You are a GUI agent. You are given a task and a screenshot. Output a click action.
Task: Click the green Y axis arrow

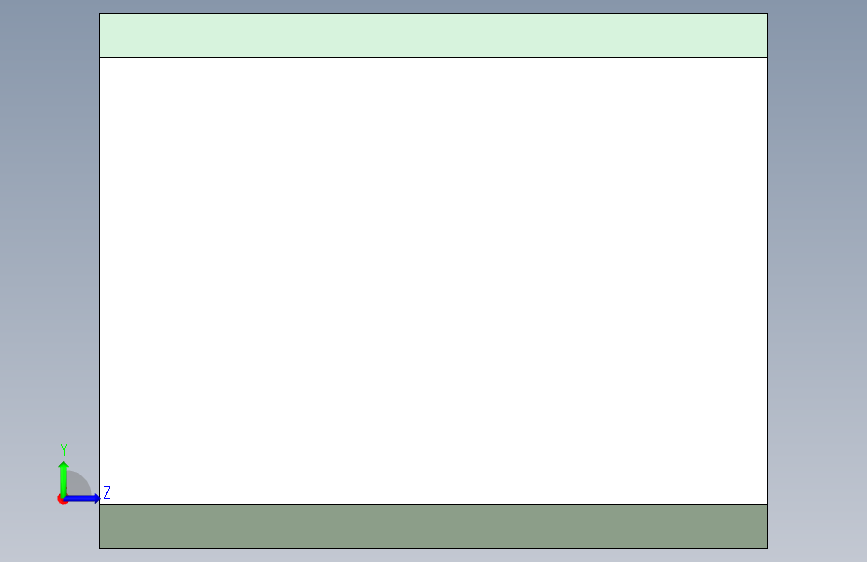pyautogui.click(x=63, y=479)
